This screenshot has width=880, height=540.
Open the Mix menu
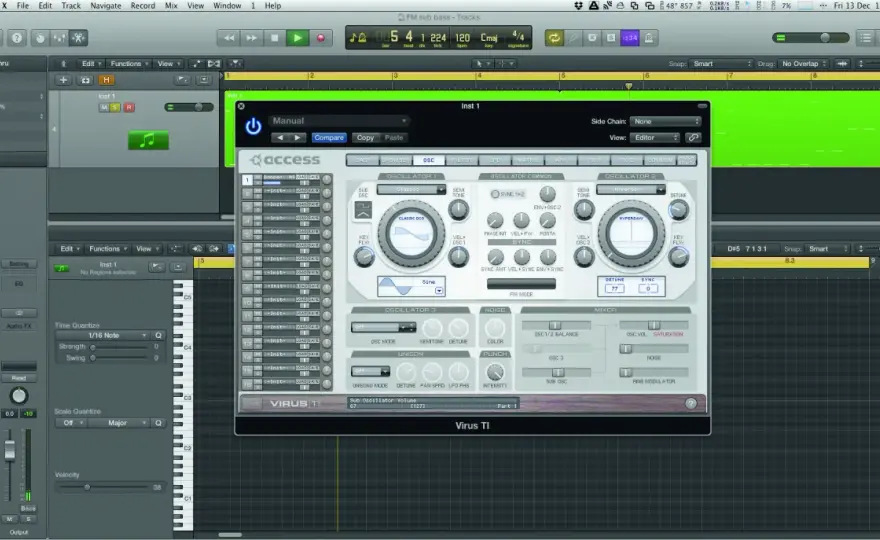click(x=171, y=6)
